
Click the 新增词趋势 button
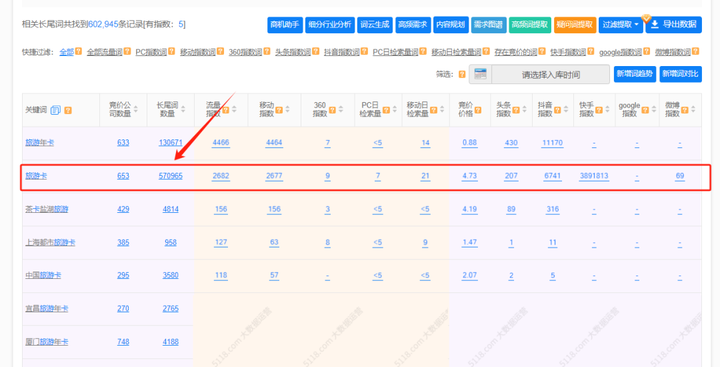pyautogui.click(x=635, y=74)
